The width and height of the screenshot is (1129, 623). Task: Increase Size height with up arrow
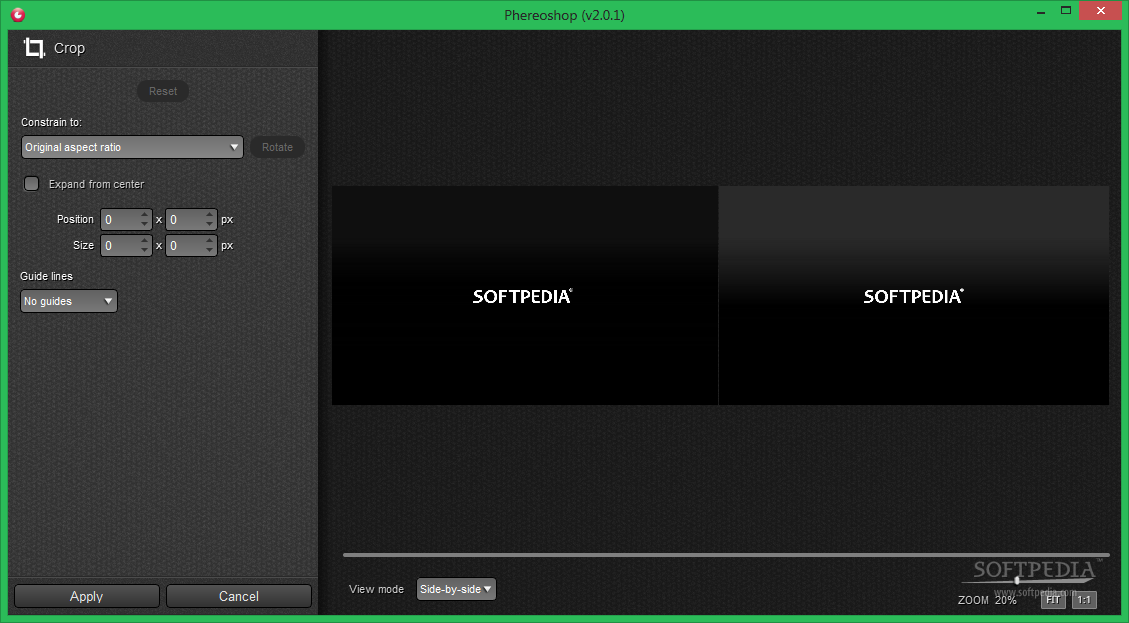(210, 241)
